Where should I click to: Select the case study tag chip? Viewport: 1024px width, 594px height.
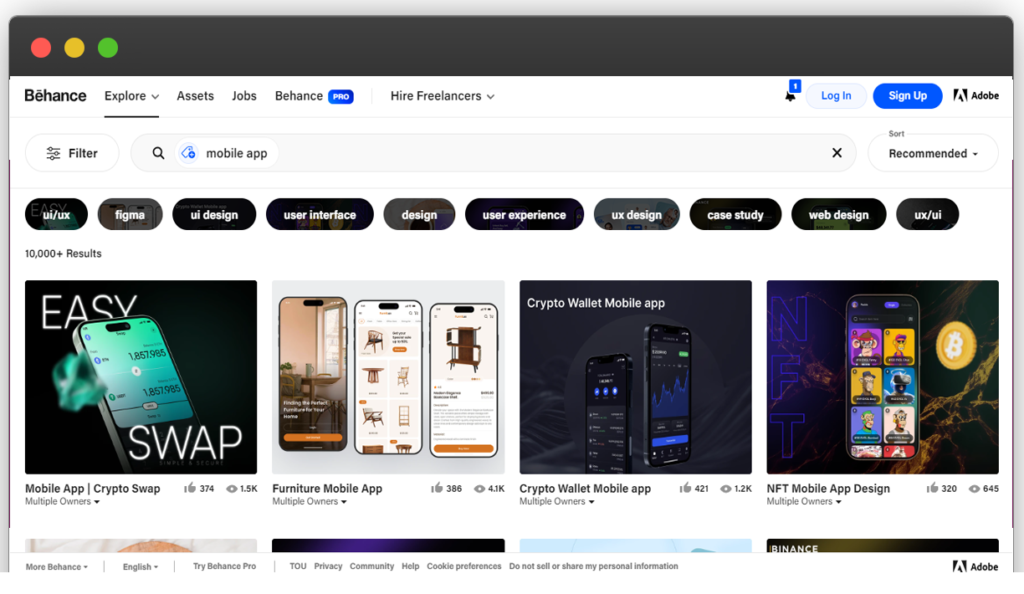tap(735, 214)
